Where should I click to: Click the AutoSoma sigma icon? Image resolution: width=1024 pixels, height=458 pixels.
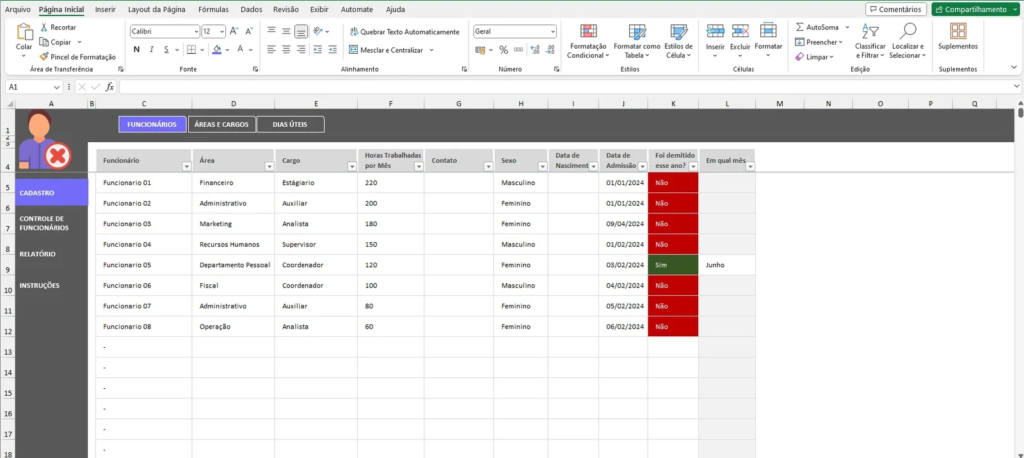click(800, 27)
